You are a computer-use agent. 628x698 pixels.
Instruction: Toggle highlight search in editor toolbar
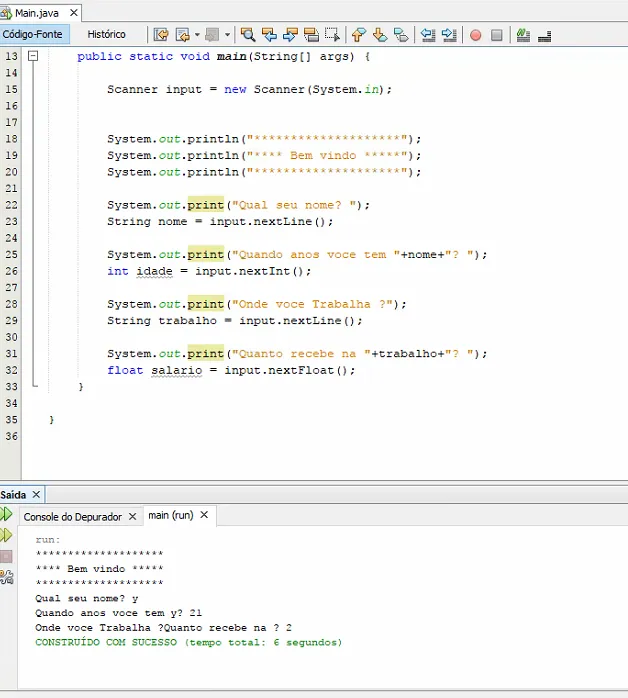tap(311, 35)
